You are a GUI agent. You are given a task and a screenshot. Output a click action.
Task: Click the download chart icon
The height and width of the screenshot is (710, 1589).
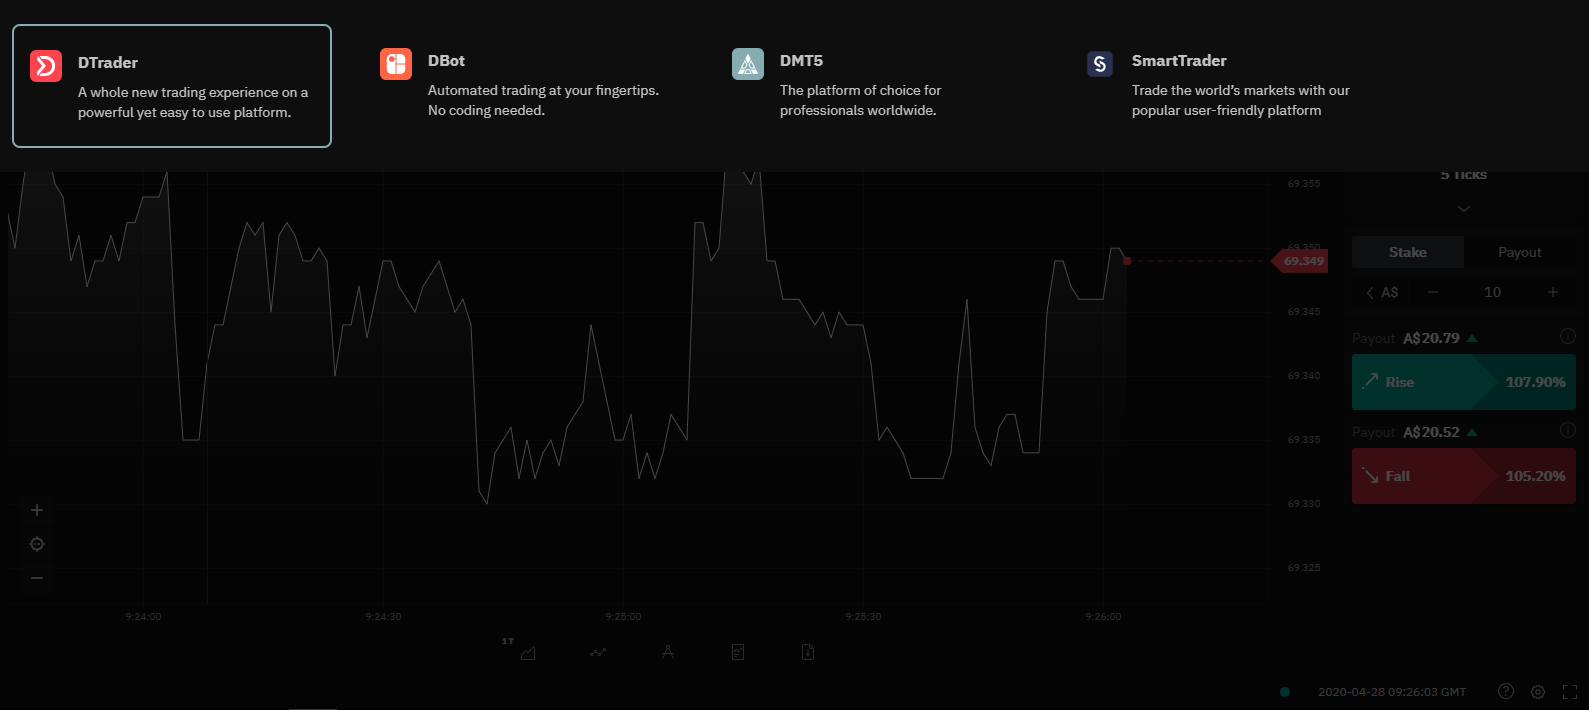pos(808,653)
